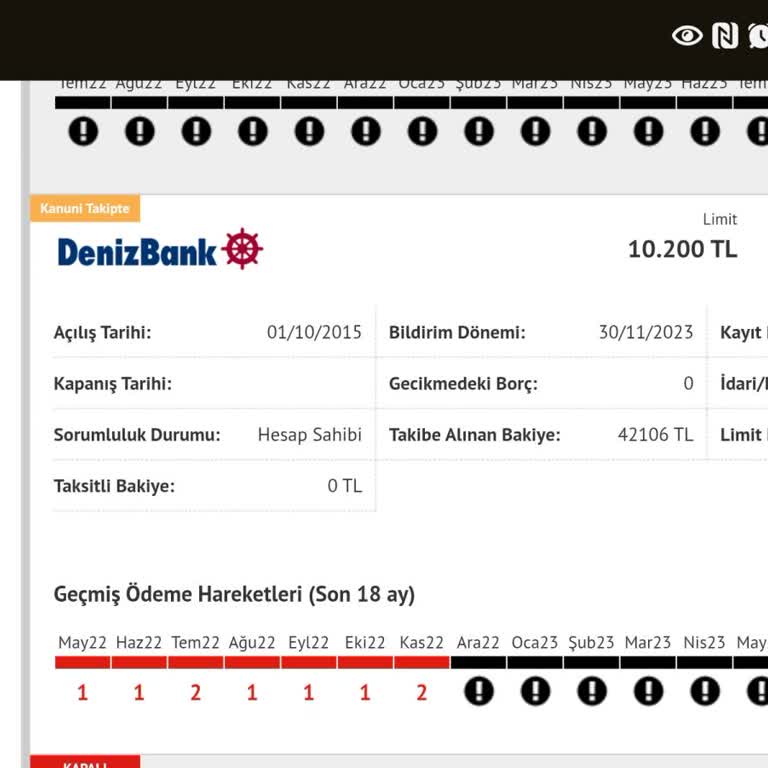Click top row warning icon under Eki22
Image resolution: width=768 pixels, height=768 pixels.
253,131
